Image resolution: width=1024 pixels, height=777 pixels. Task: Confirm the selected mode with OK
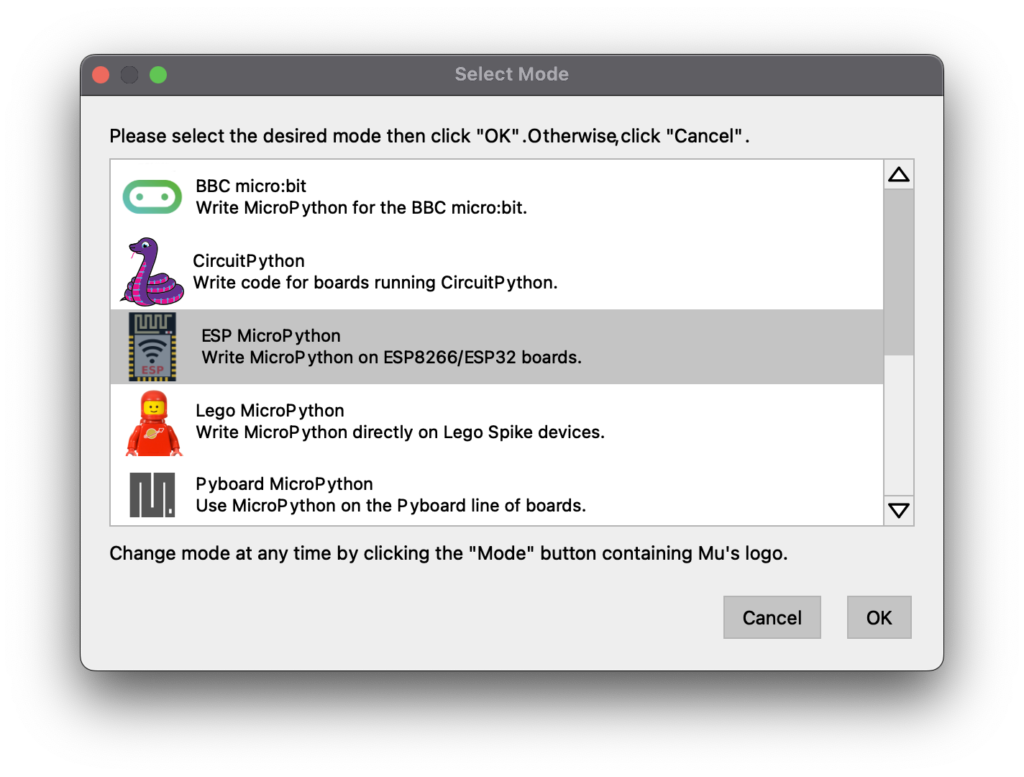(x=879, y=618)
